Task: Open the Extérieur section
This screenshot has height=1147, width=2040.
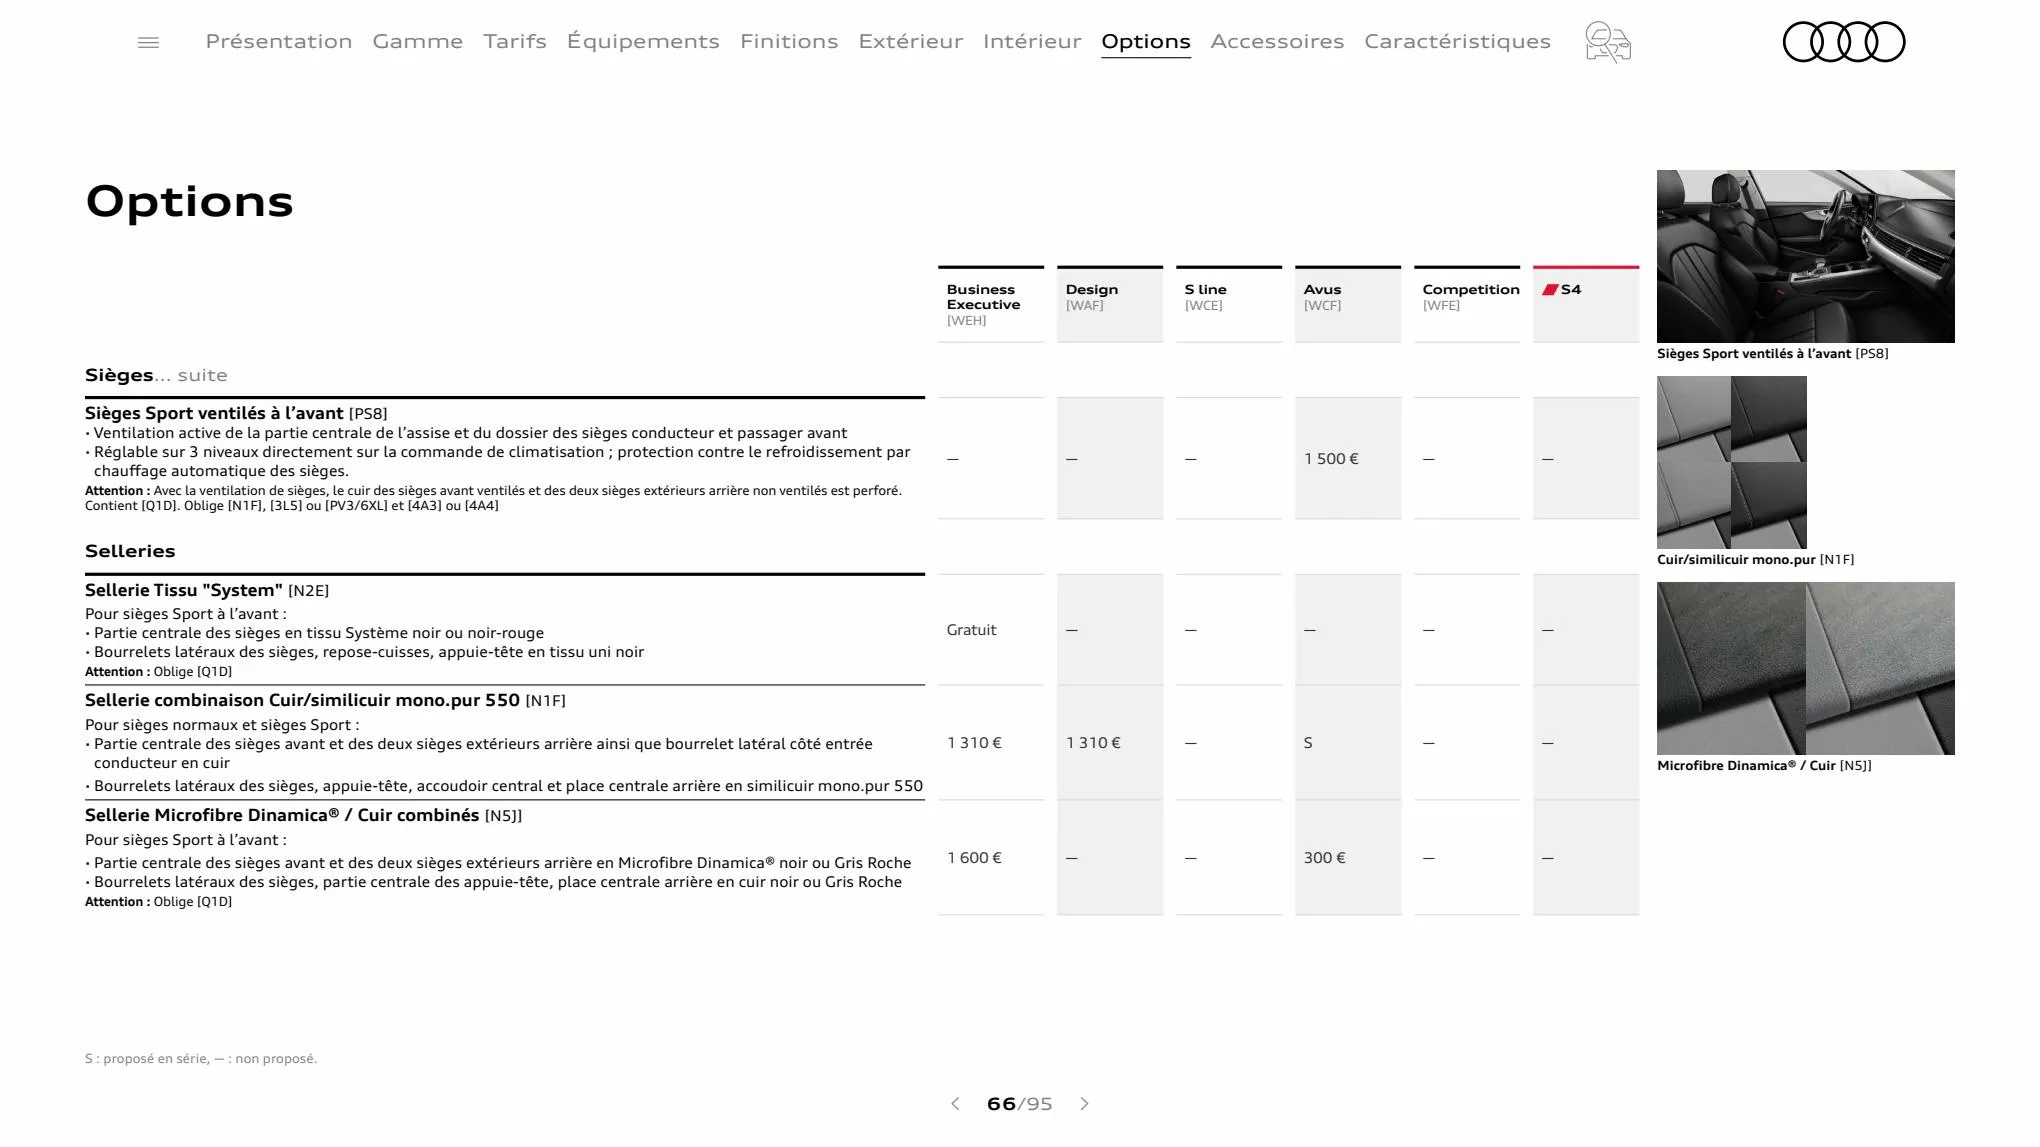Action: 911,41
